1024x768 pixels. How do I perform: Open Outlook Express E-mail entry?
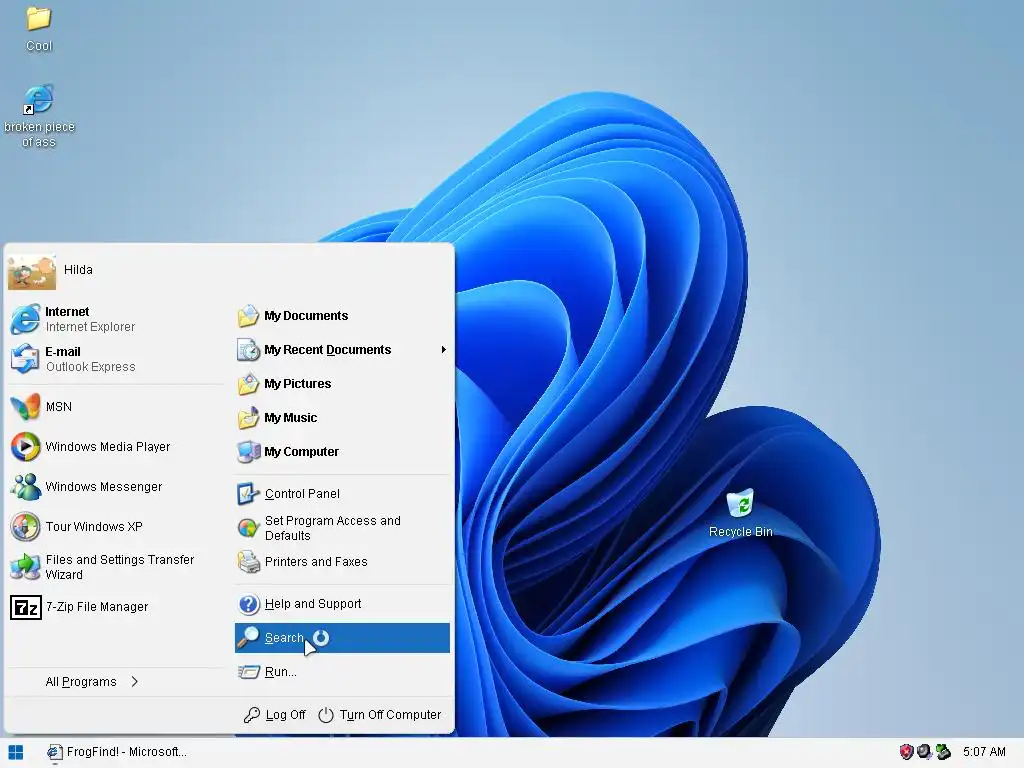(114, 359)
